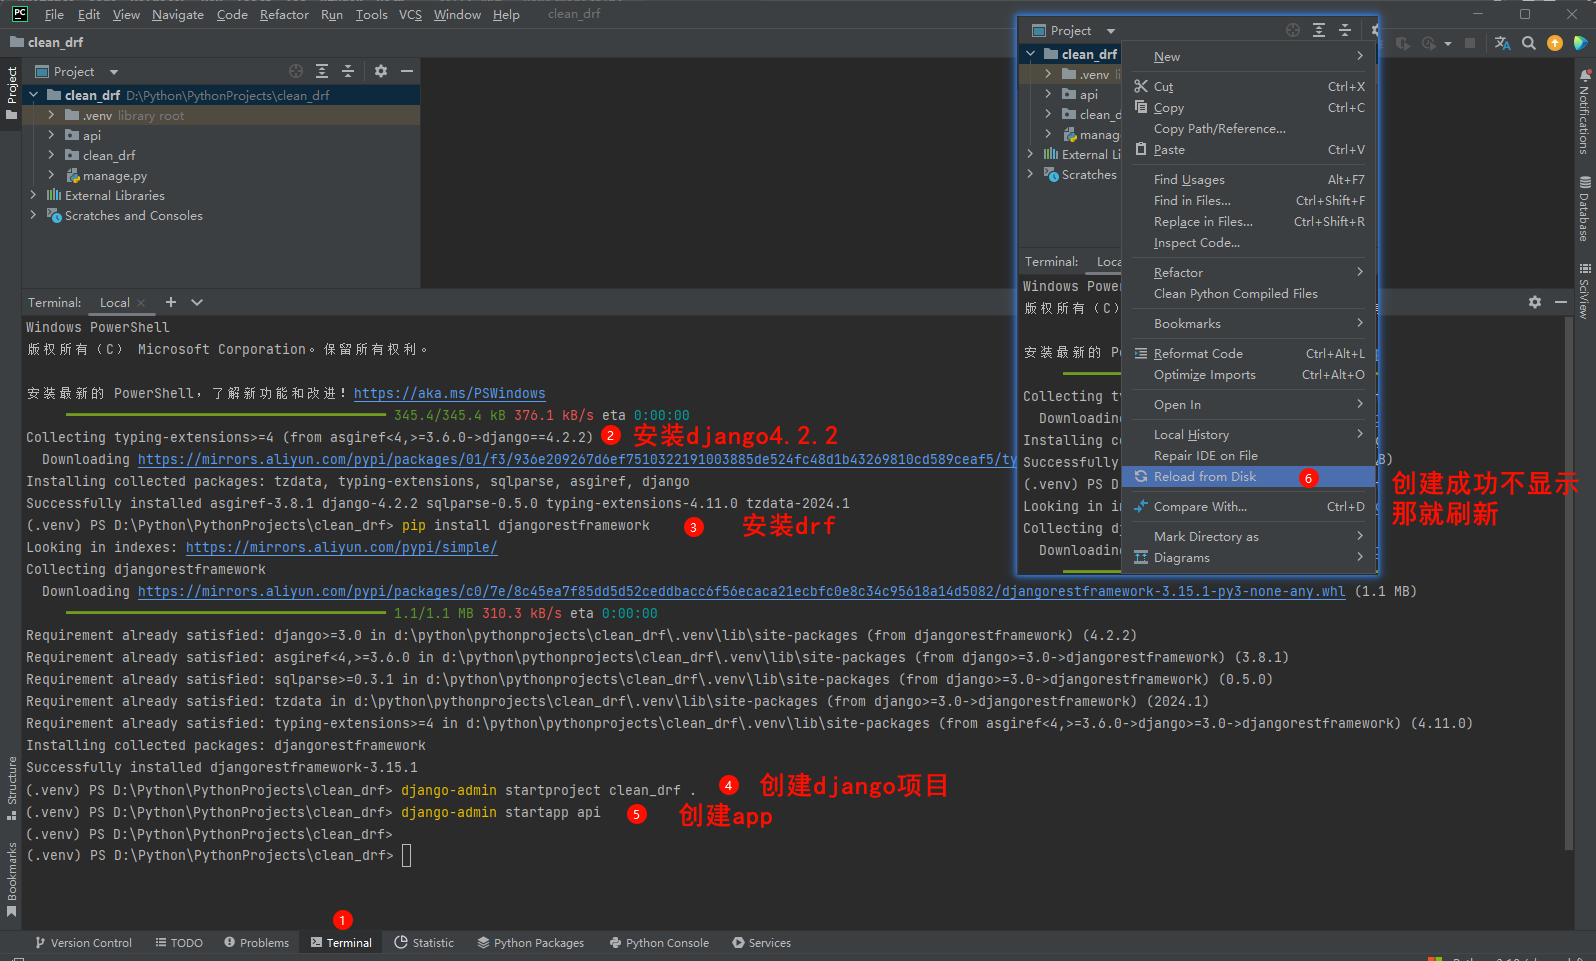Open djangorestframework whl download link
Image resolution: width=1596 pixels, height=961 pixels.
coord(741,592)
